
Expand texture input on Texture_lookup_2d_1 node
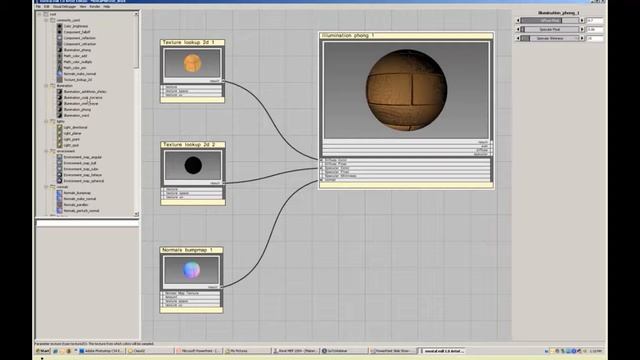[163, 87]
